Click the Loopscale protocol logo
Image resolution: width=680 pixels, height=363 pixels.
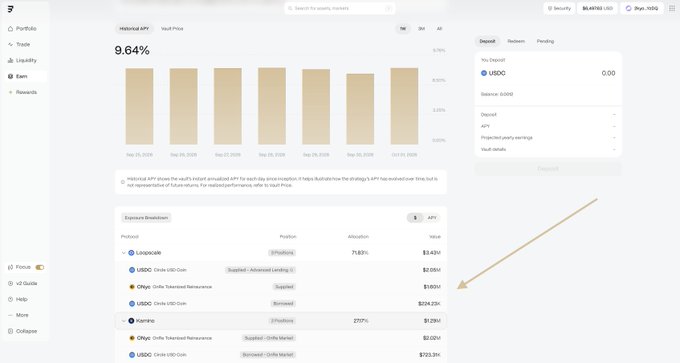pos(131,253)
